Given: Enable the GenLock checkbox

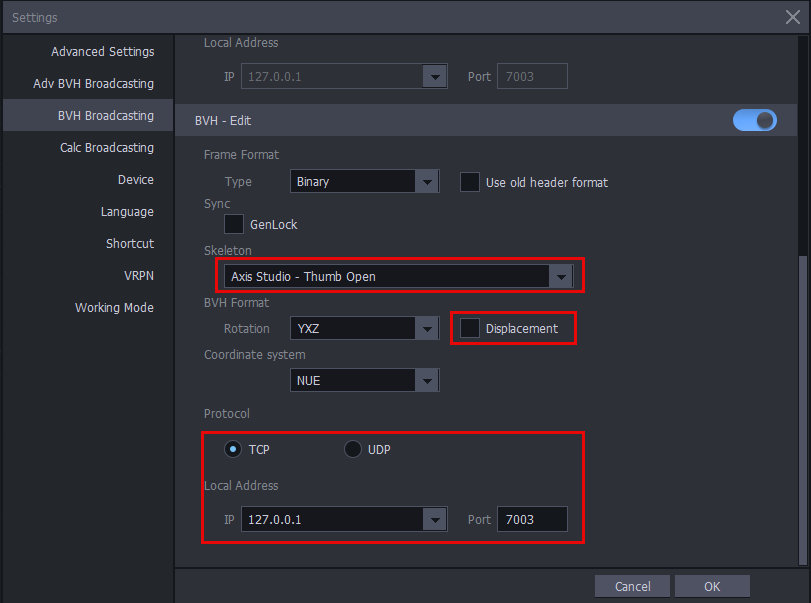Looking at the screenshot, I should coord(234,224).
